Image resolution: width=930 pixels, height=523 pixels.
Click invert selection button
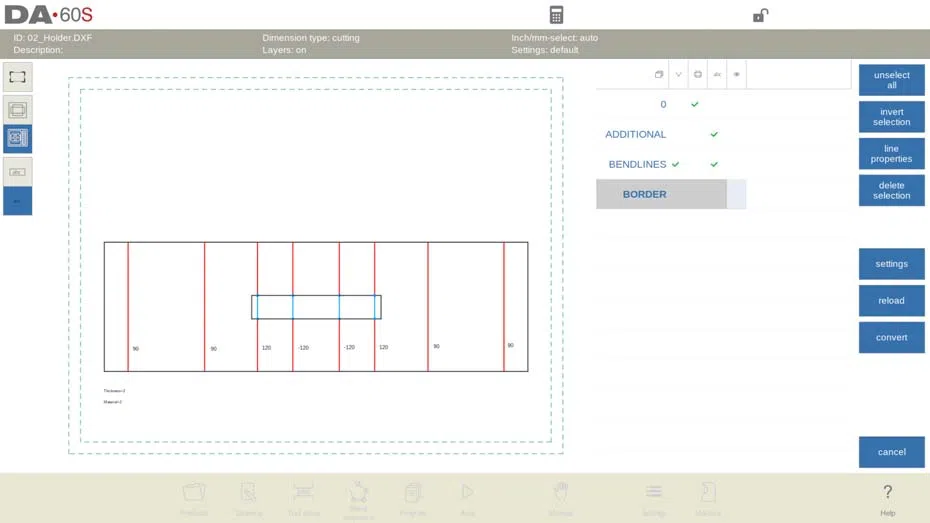pyautogui.click(x=891, y=117)
